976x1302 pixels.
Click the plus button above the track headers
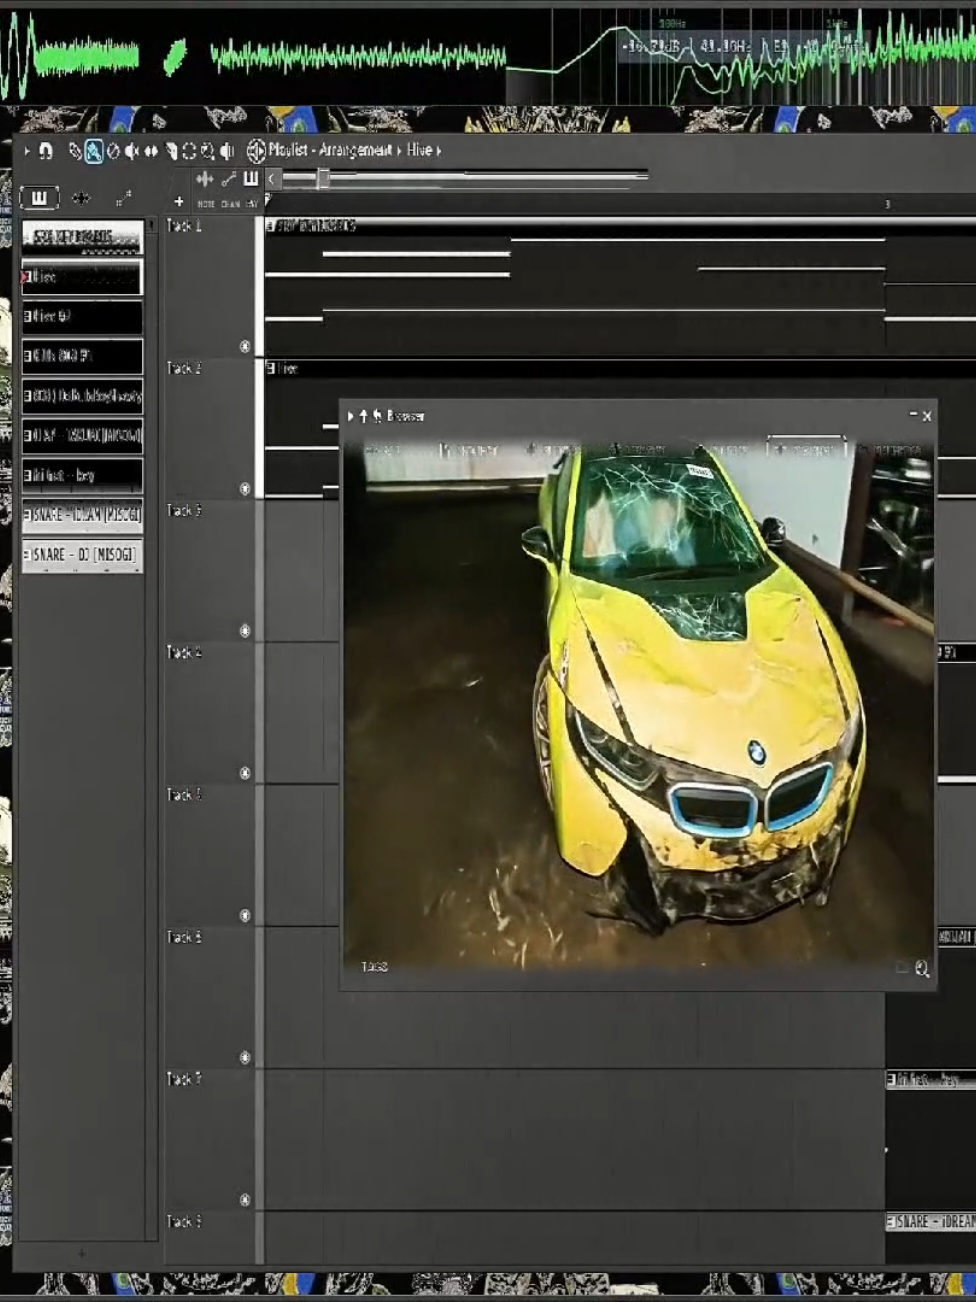pos(179,201)
